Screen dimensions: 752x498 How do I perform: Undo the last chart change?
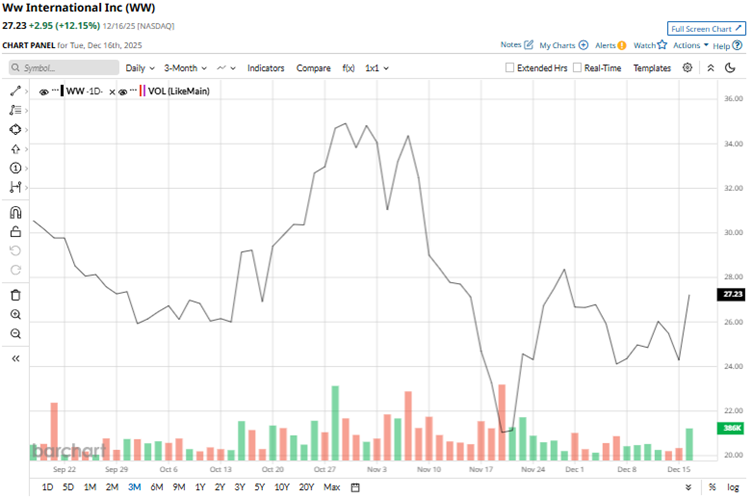(x=15, y=251)
